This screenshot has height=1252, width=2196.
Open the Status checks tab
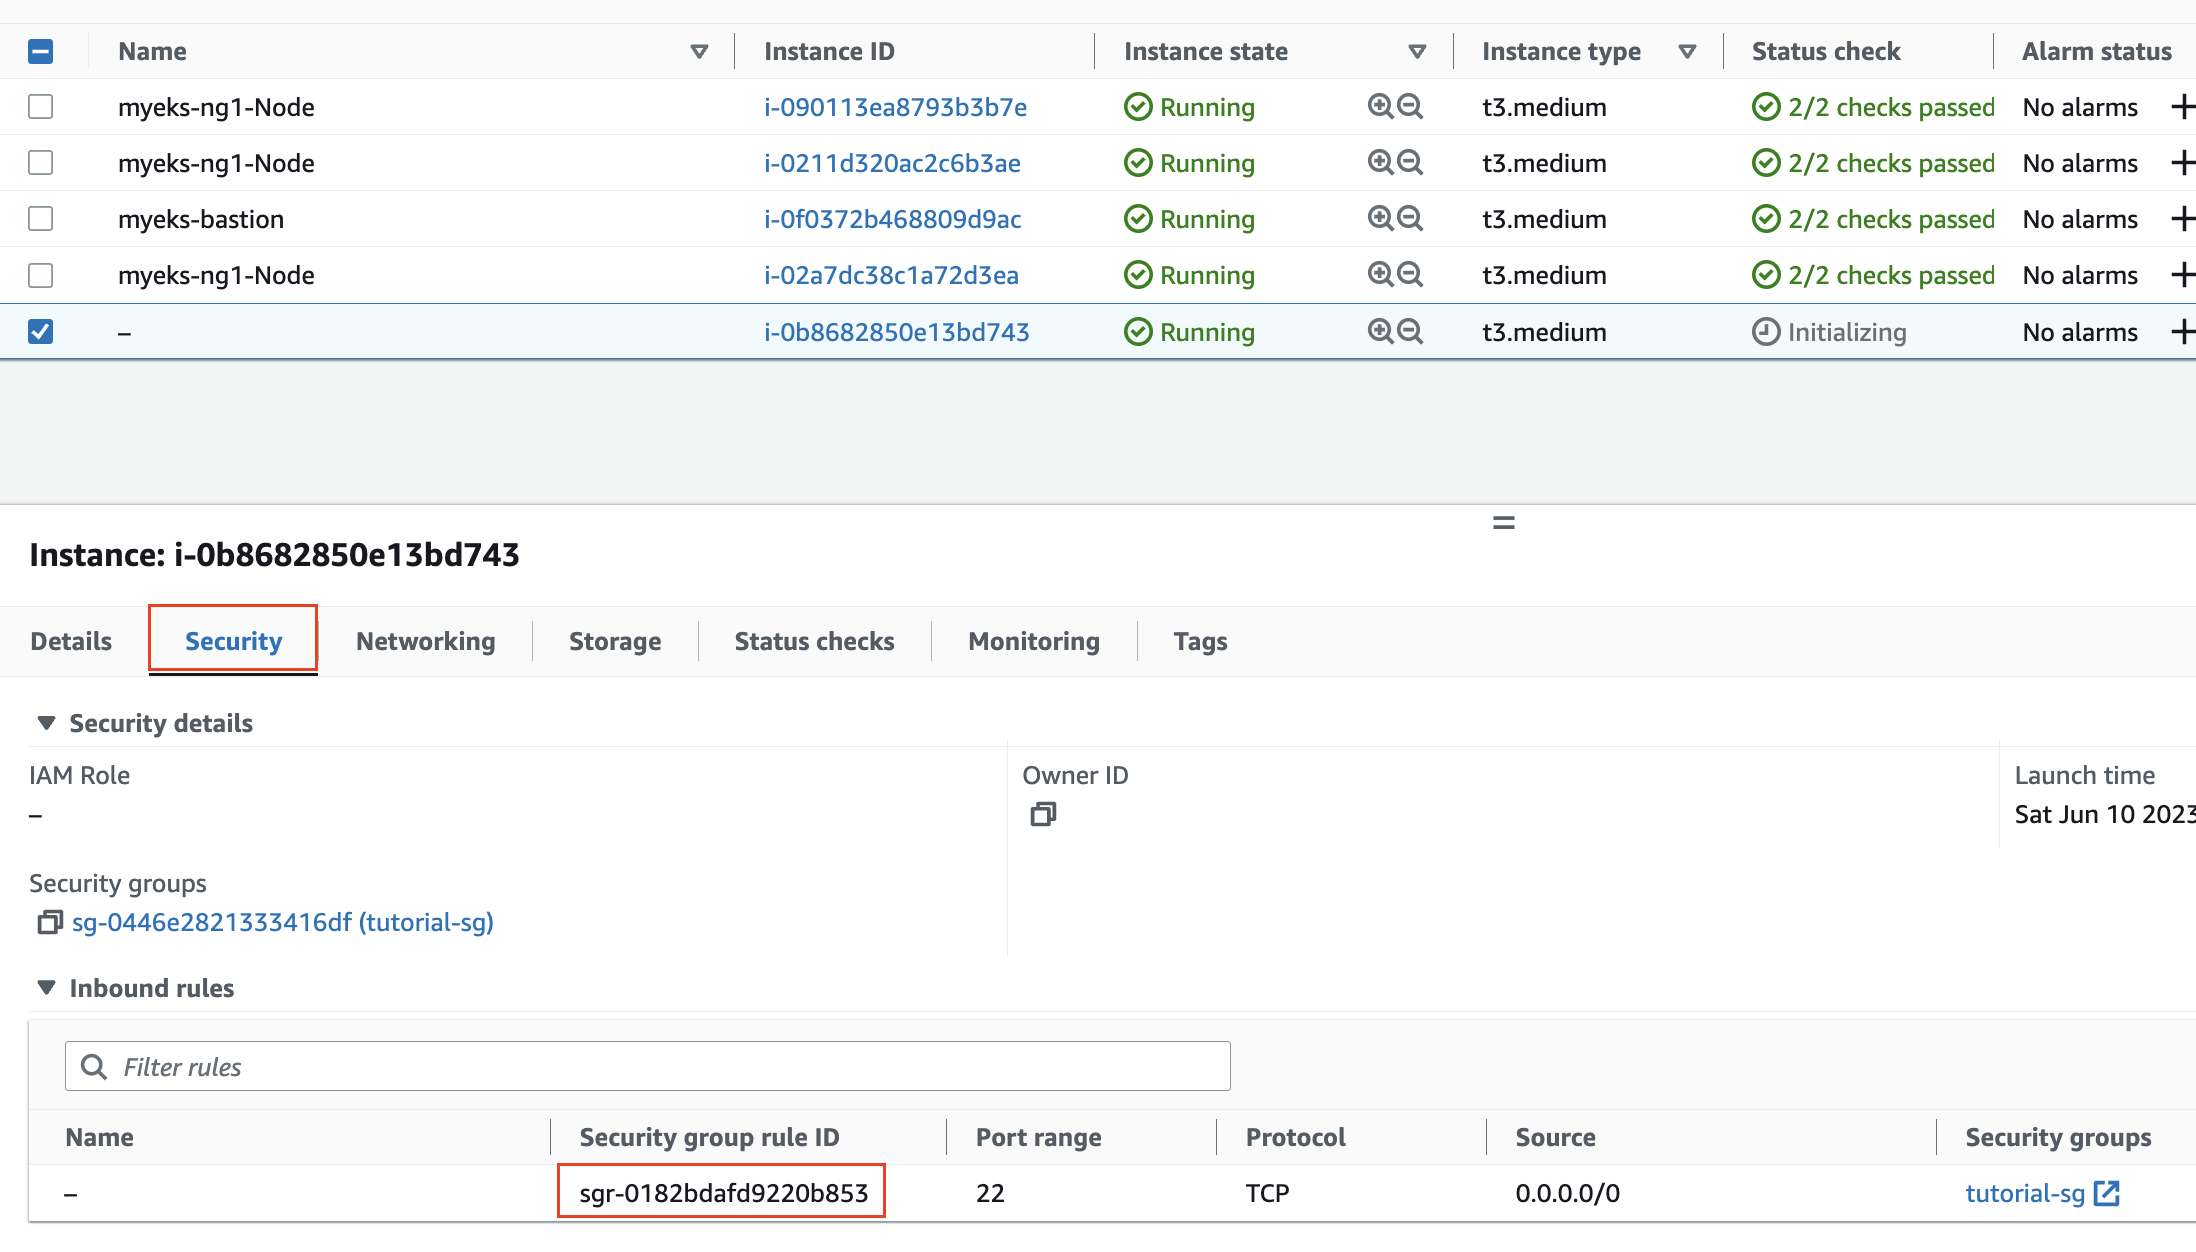(814, 641)
